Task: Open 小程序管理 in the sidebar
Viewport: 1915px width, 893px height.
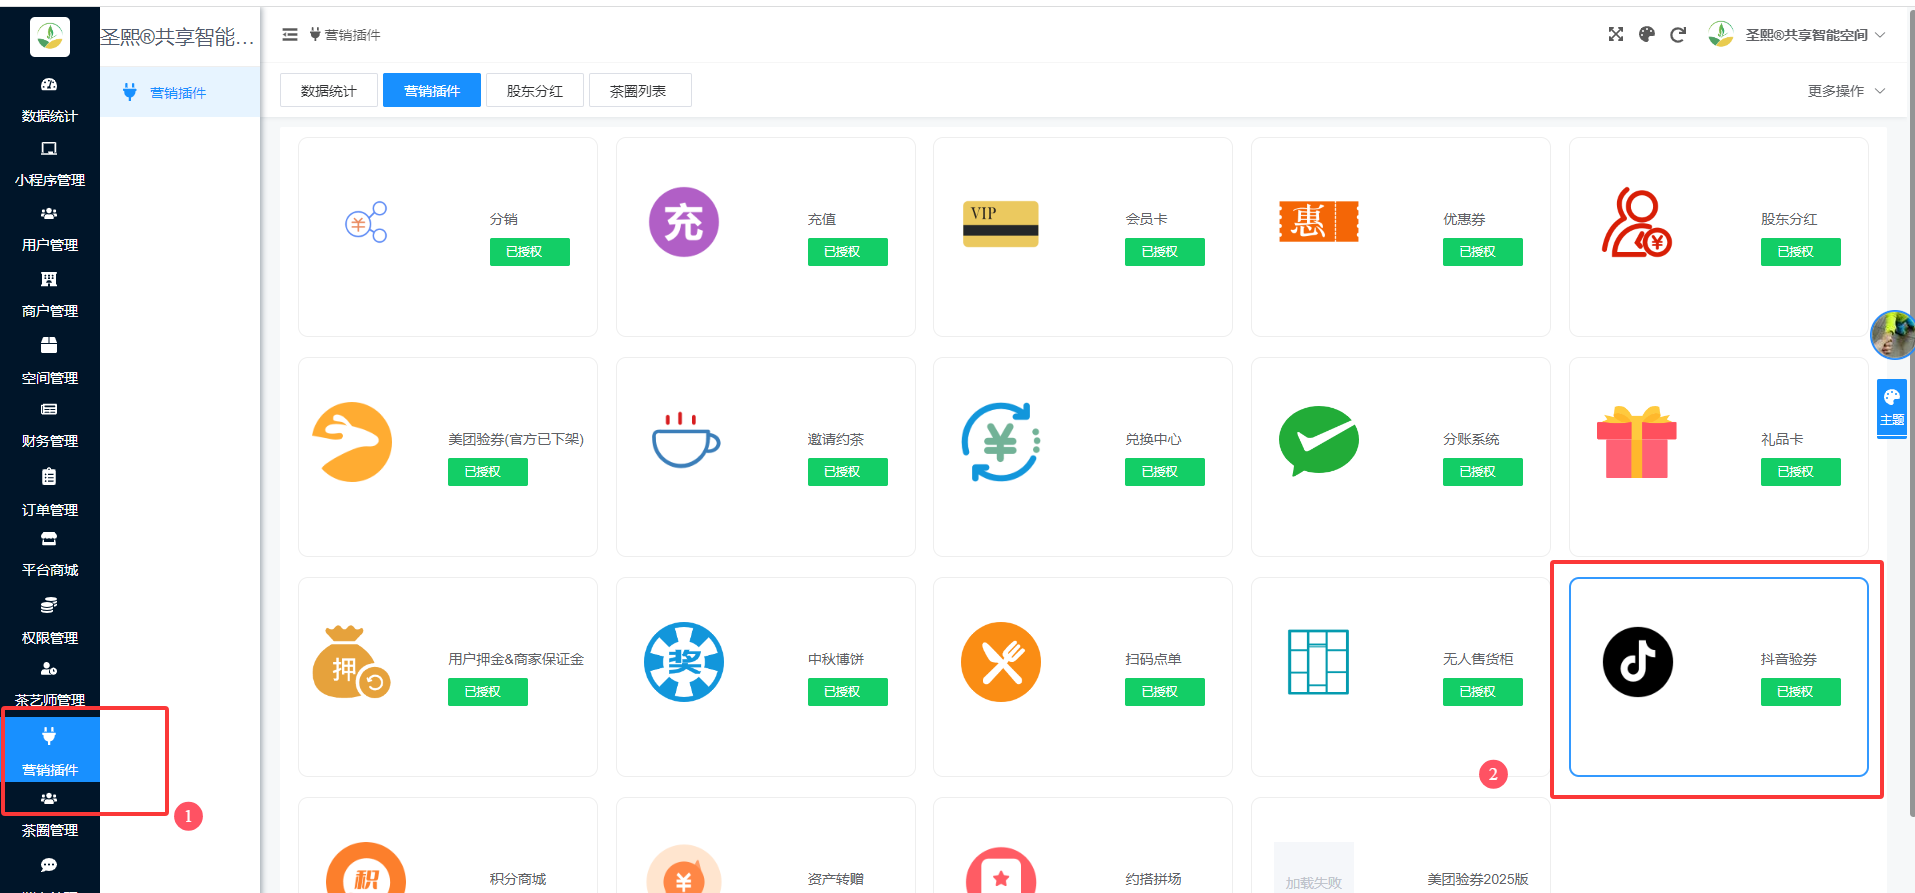Action: [x=49, y=165]
